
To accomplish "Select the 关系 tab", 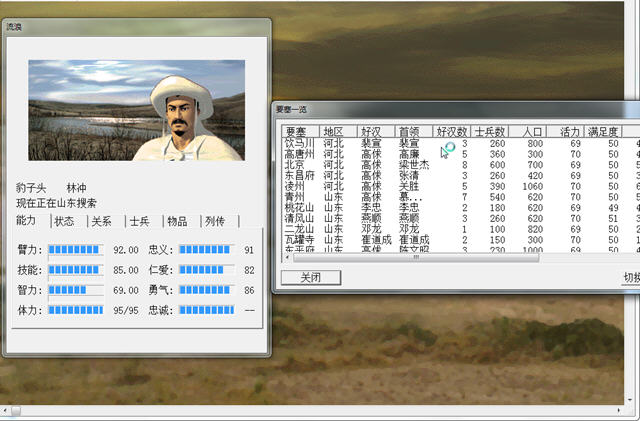I will point(102,221).
